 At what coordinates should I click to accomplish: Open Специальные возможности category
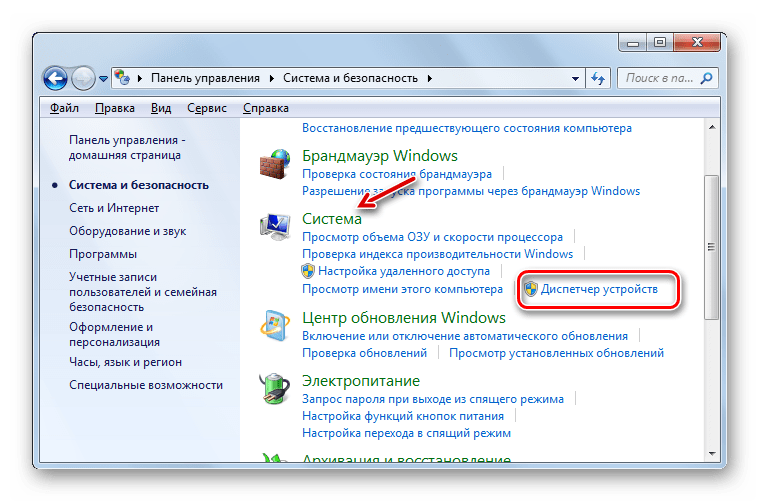pyautogui.click(x=146, y=385)
